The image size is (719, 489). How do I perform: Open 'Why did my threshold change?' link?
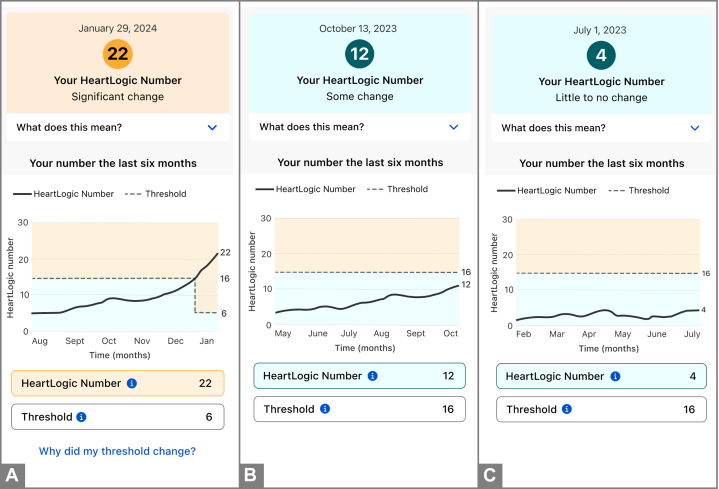[117, 451]
